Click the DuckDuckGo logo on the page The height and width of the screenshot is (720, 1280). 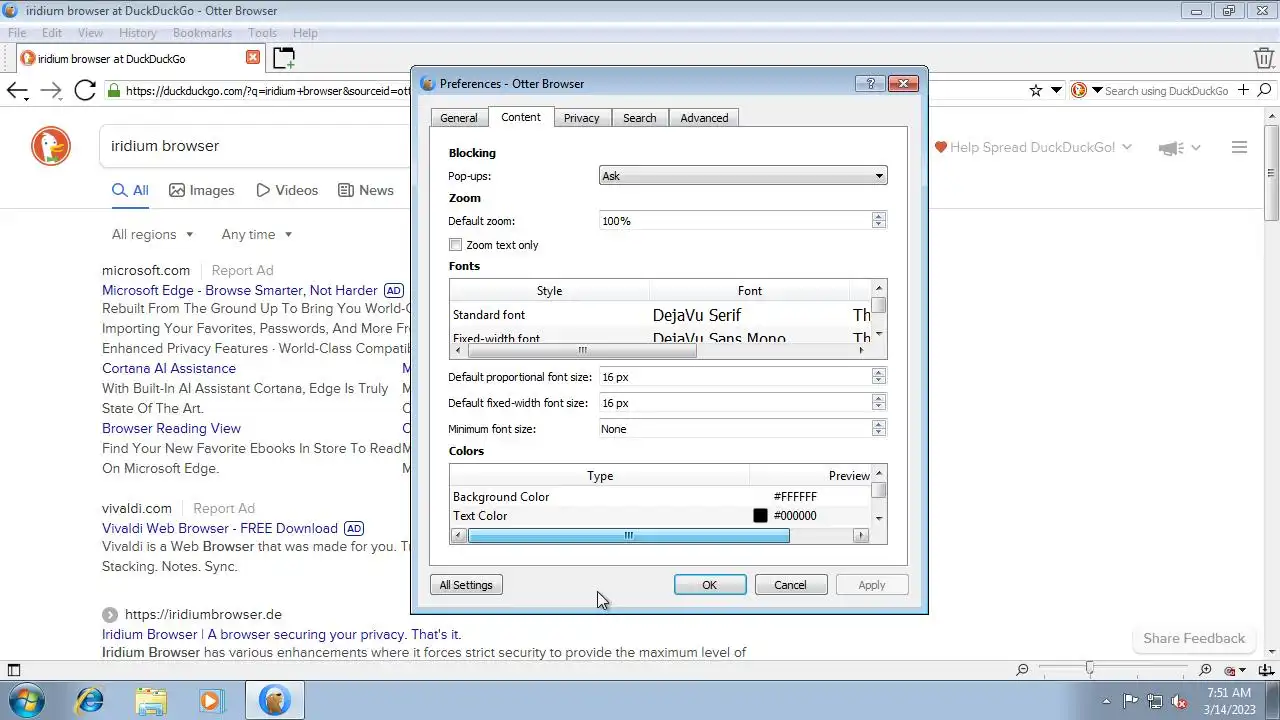(x=50, y=147)
